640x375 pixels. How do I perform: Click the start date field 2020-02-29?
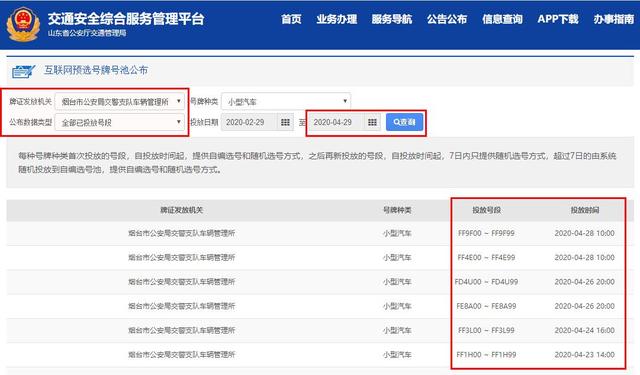249,122
